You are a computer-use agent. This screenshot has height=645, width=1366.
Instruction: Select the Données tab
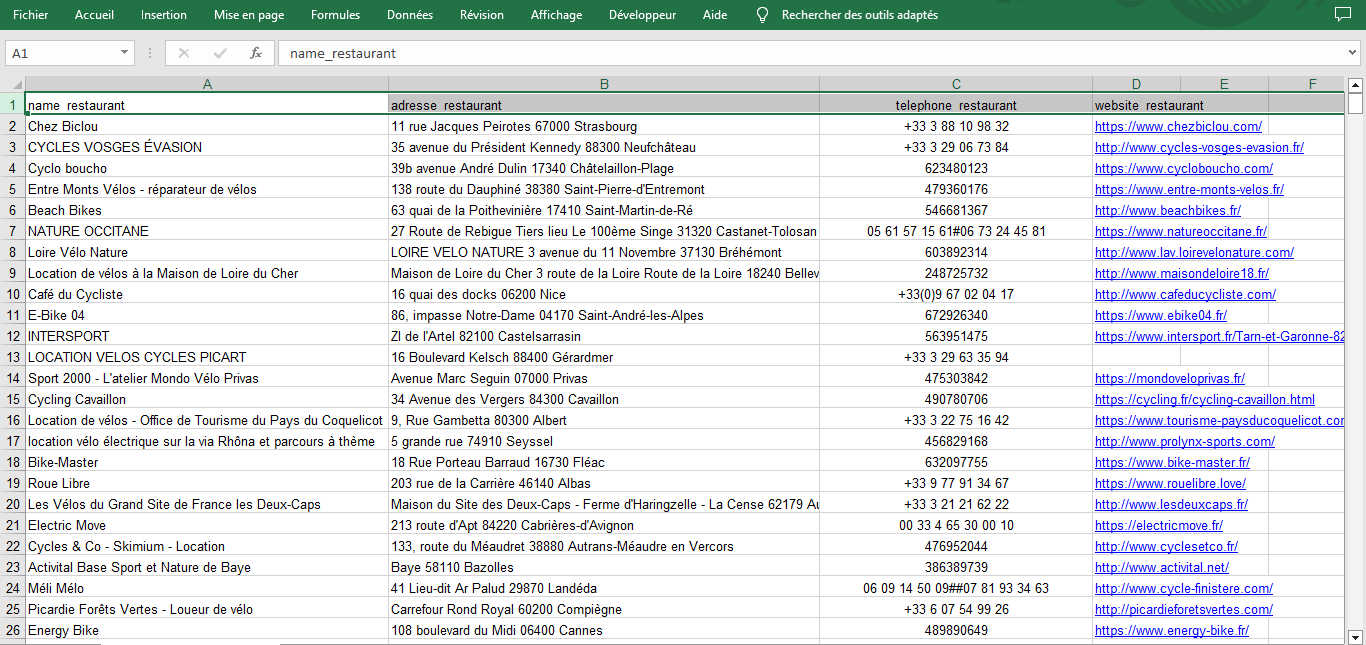(410, 15)
